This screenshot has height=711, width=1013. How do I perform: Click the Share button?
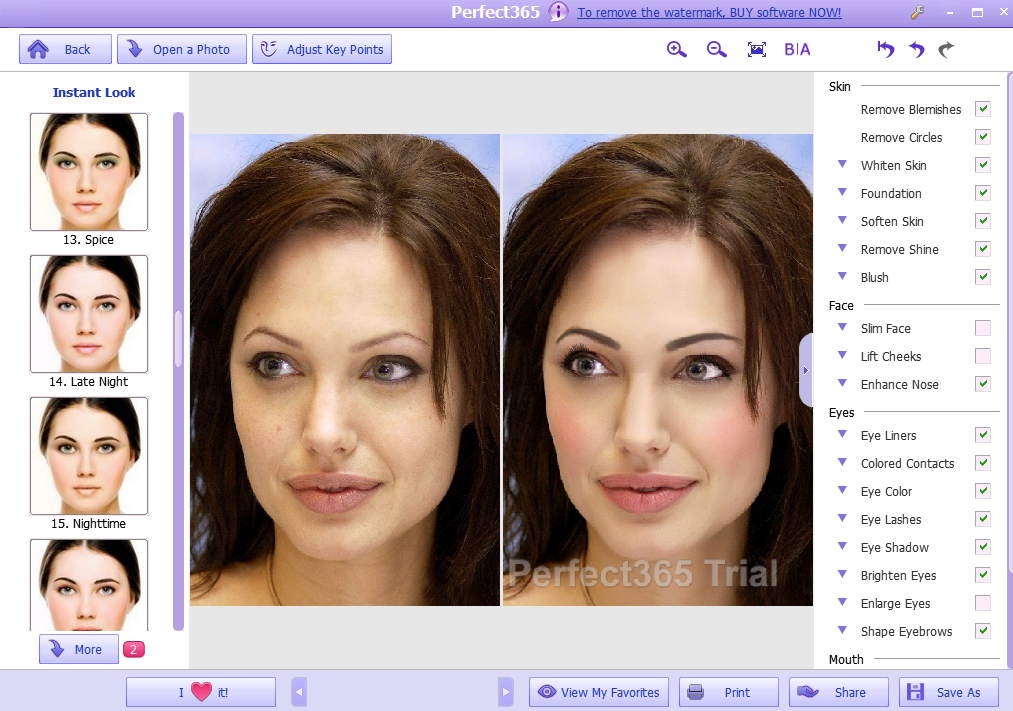coord(839,692)
